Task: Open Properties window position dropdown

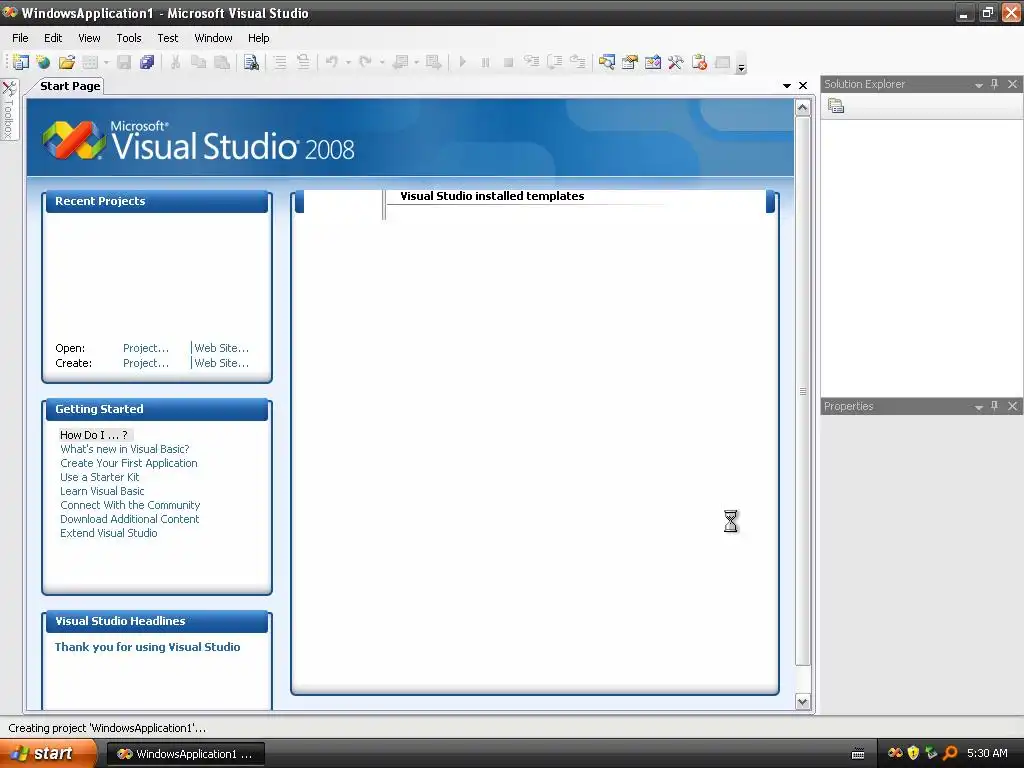Action: click(979, 407)
